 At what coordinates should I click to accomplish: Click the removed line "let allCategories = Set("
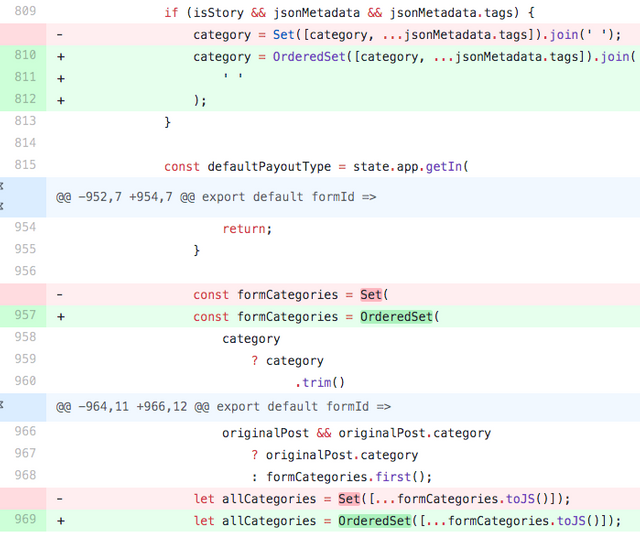pyautogui.click(x=382, y=500)
